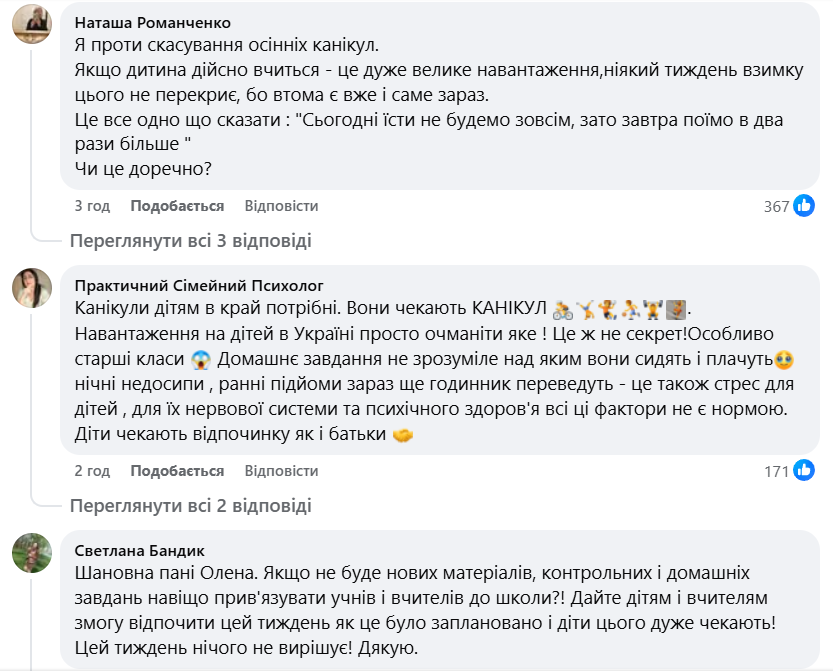The width and height of the screenshot is (833, 671).
Task: Click the '2 год' comment timestamp
Action: tap(92, 471)
